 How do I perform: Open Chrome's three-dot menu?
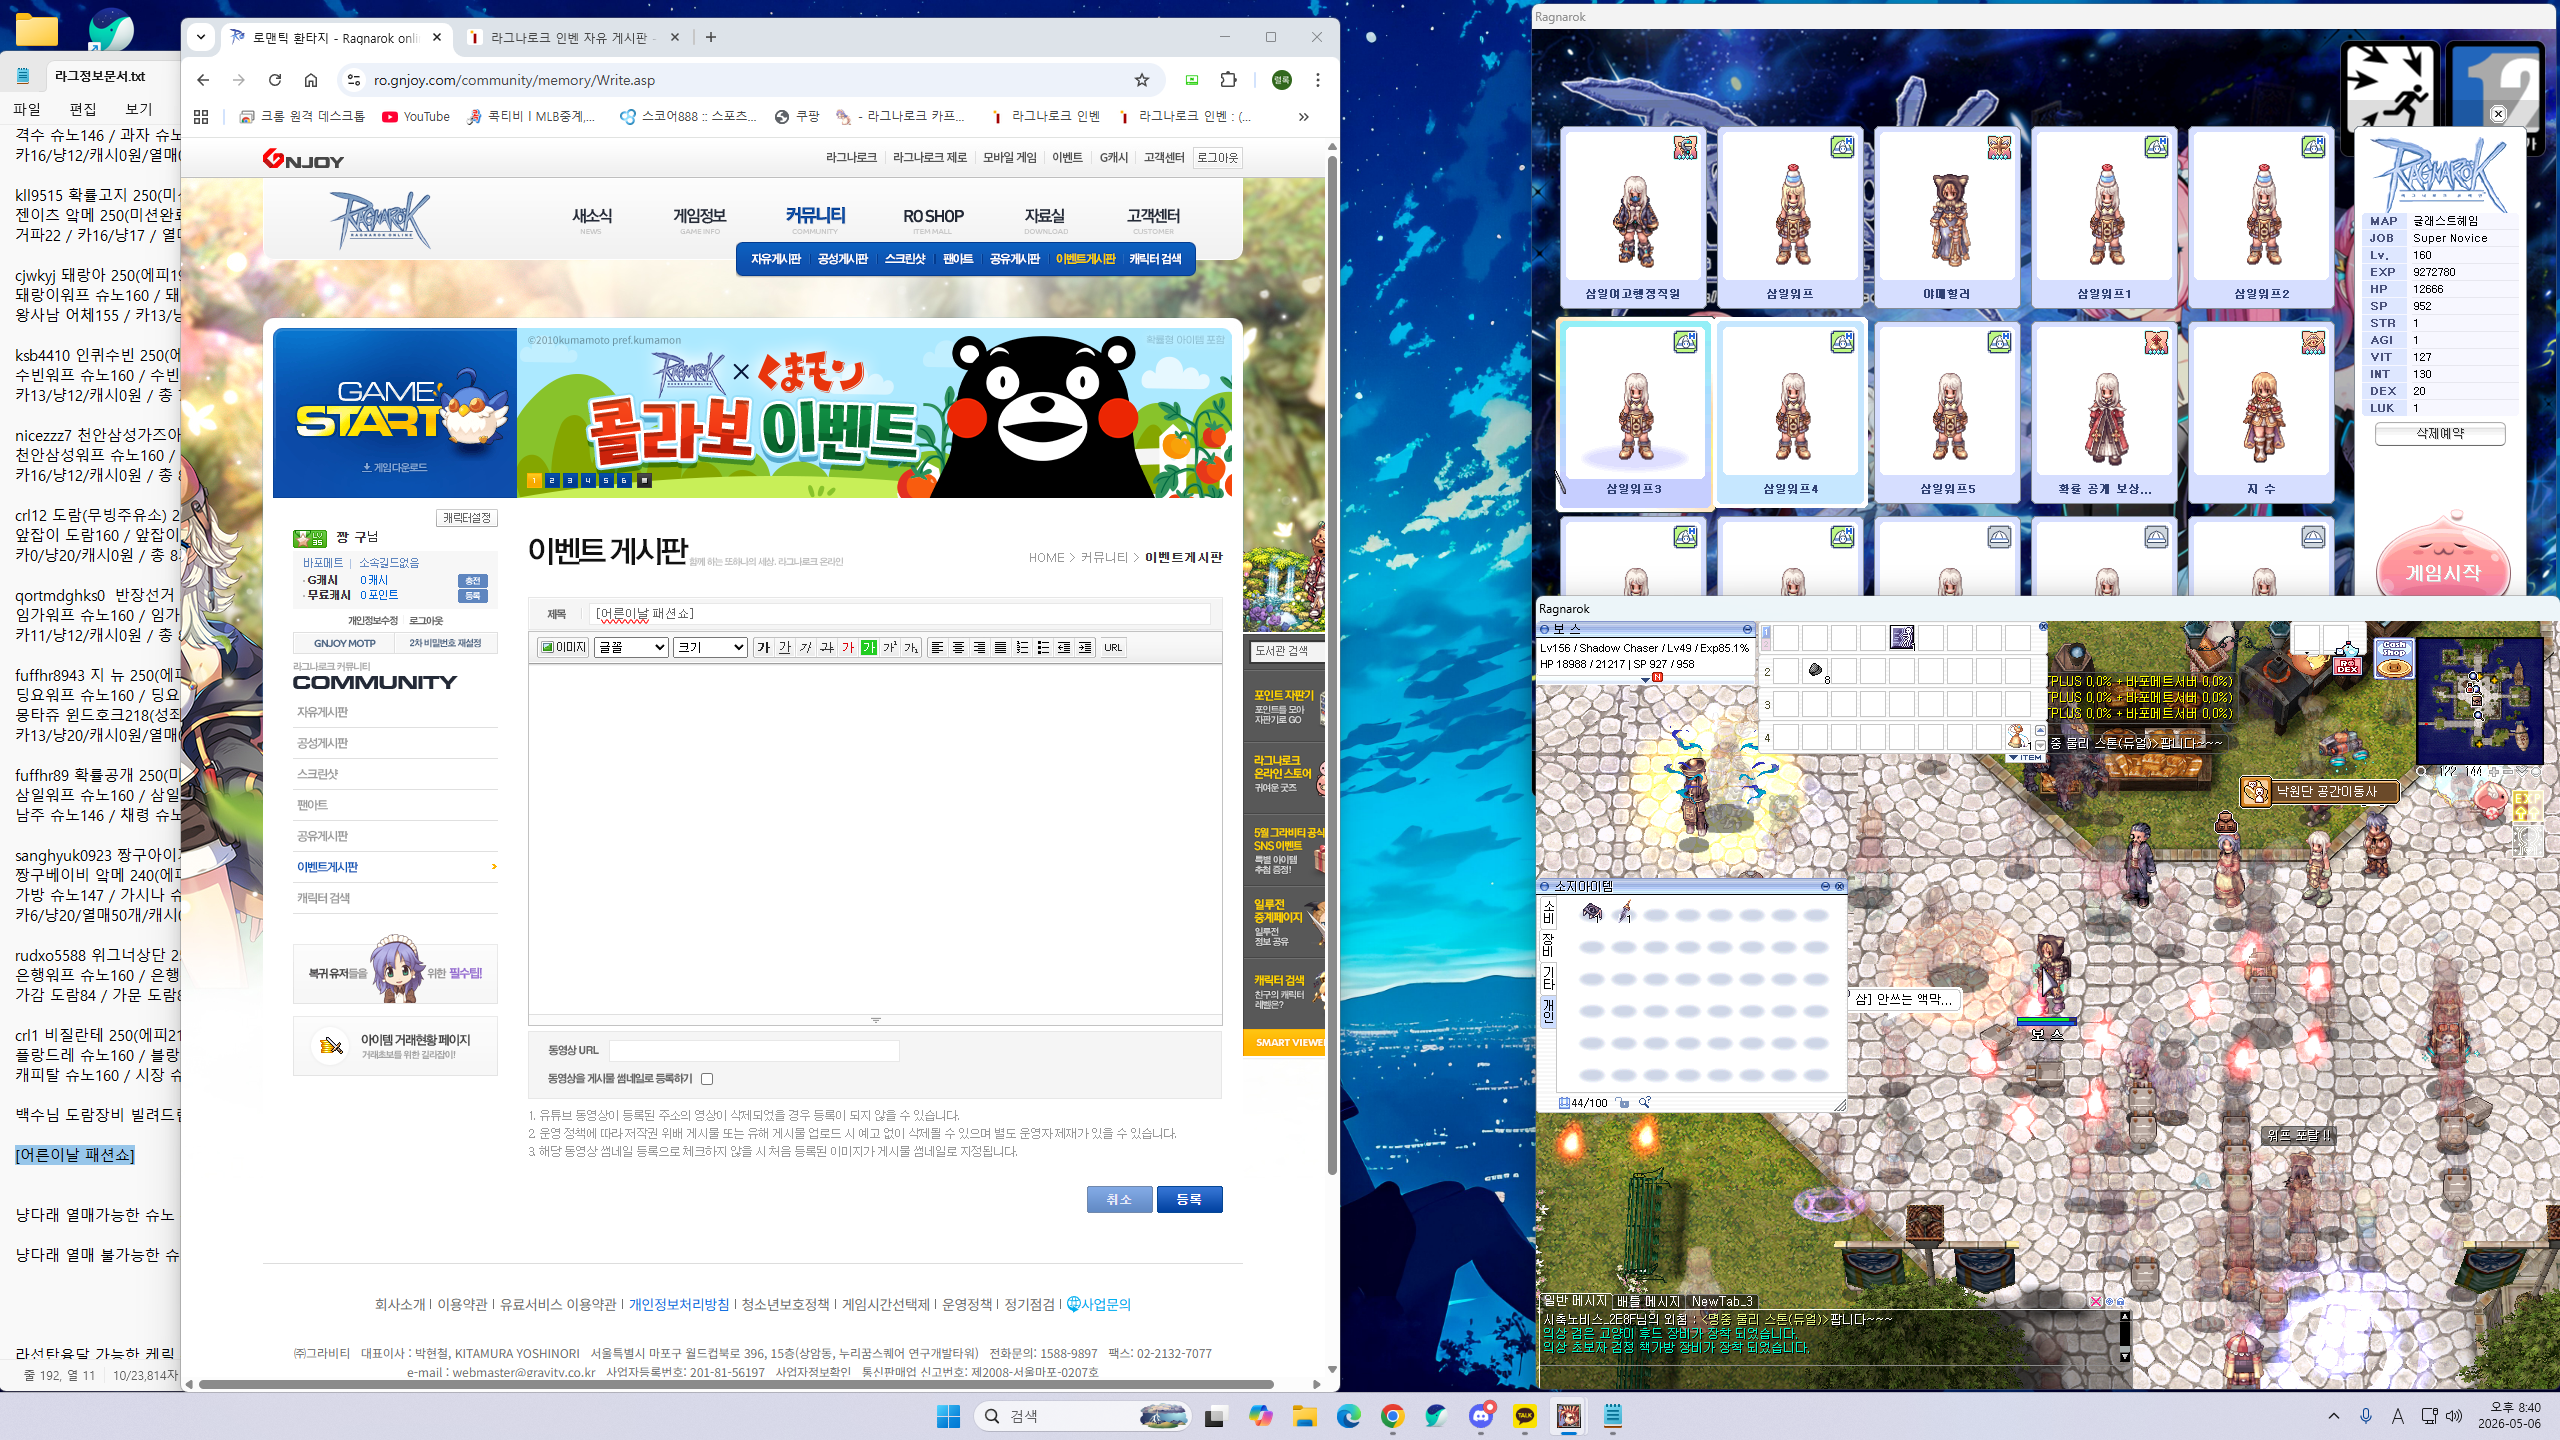point(1318,80)
